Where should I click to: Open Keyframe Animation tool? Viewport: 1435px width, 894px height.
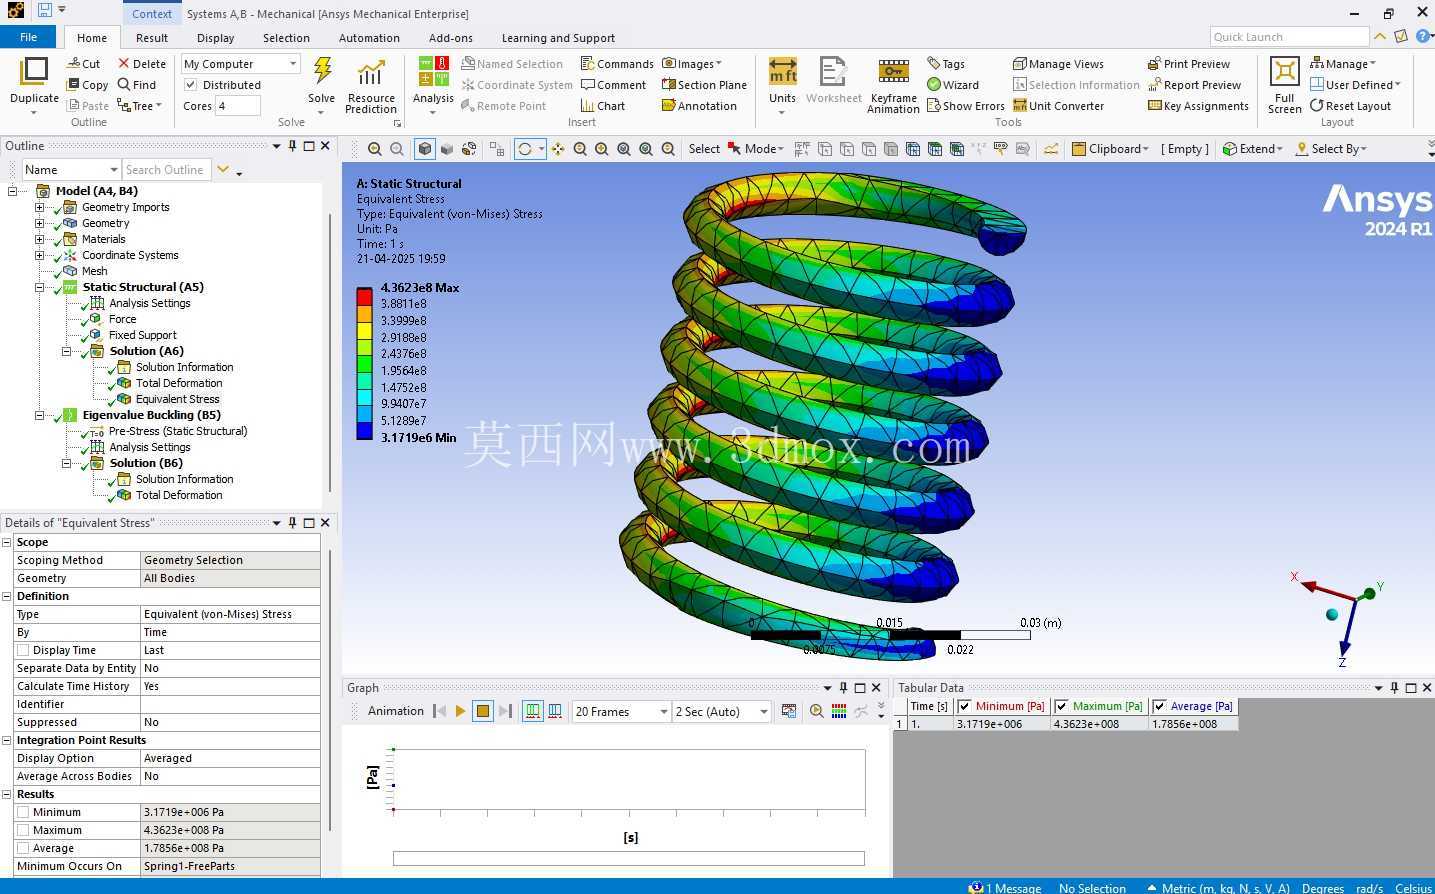(x=893, y=86)
